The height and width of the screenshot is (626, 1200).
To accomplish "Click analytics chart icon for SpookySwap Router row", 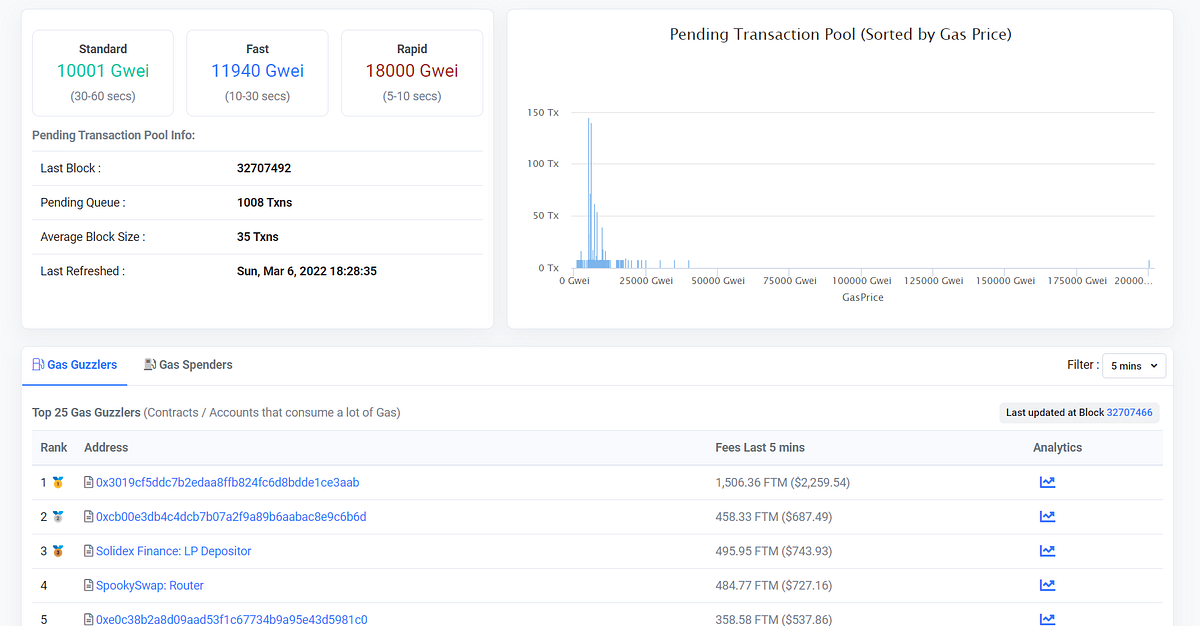I will 1047,585.
